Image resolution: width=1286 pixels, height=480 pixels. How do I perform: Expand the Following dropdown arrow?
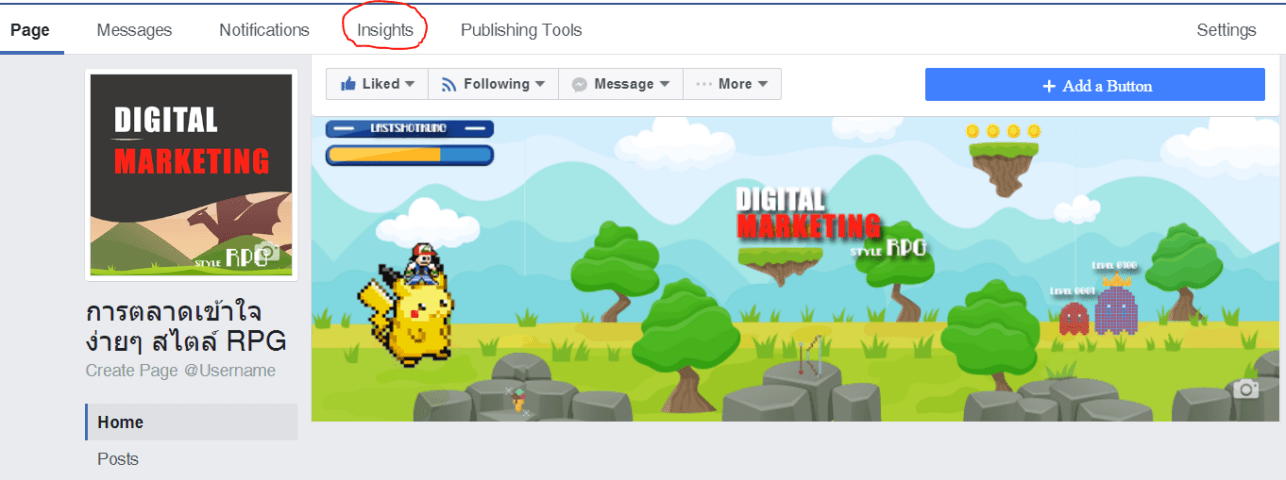point(540,85)
